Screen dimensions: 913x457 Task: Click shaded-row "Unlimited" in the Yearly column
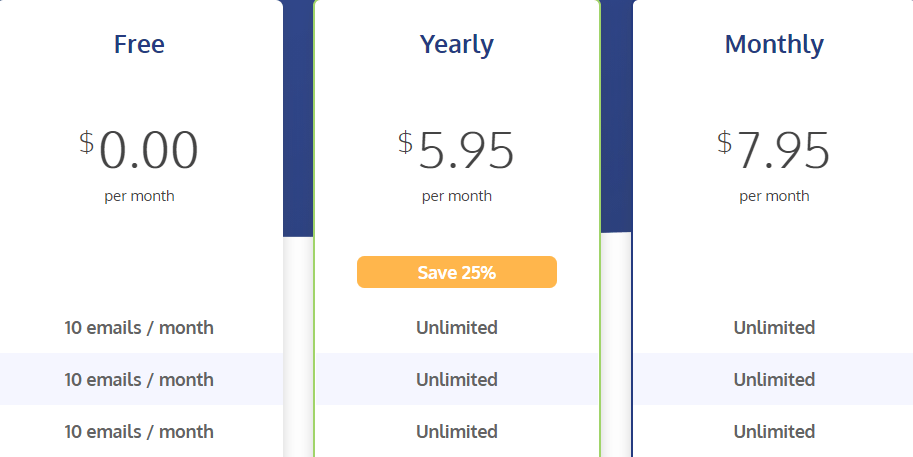(456, 379)
